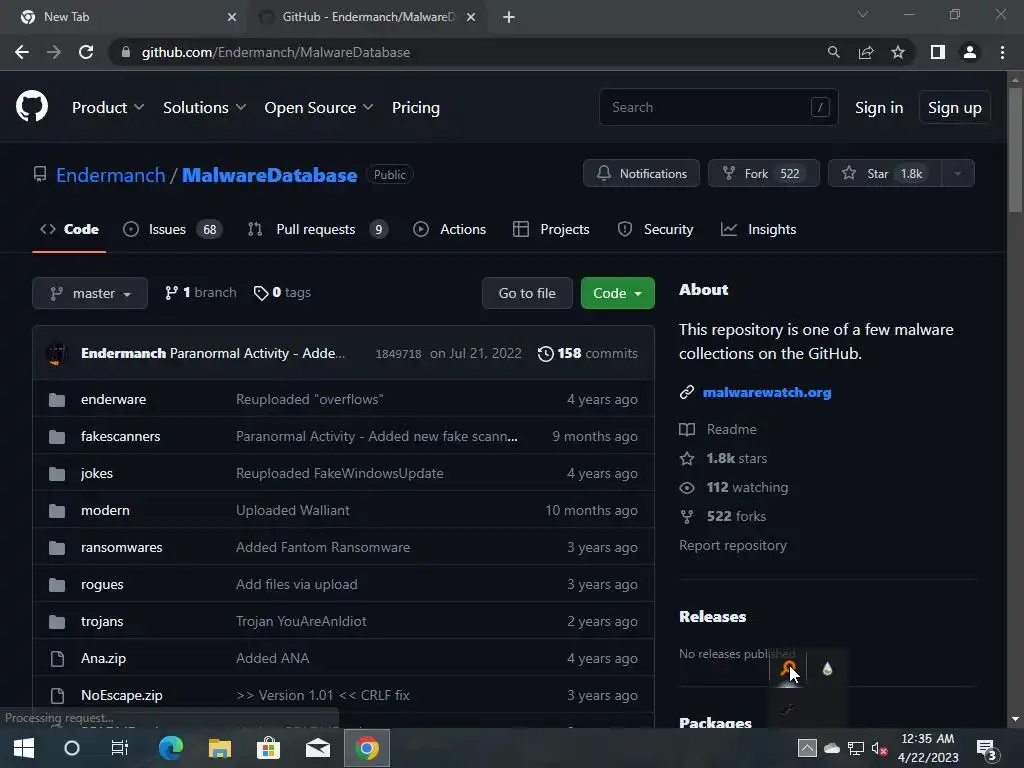Click the muted volume tray icon
1024x768 pixels.
(x=879, y=748)
